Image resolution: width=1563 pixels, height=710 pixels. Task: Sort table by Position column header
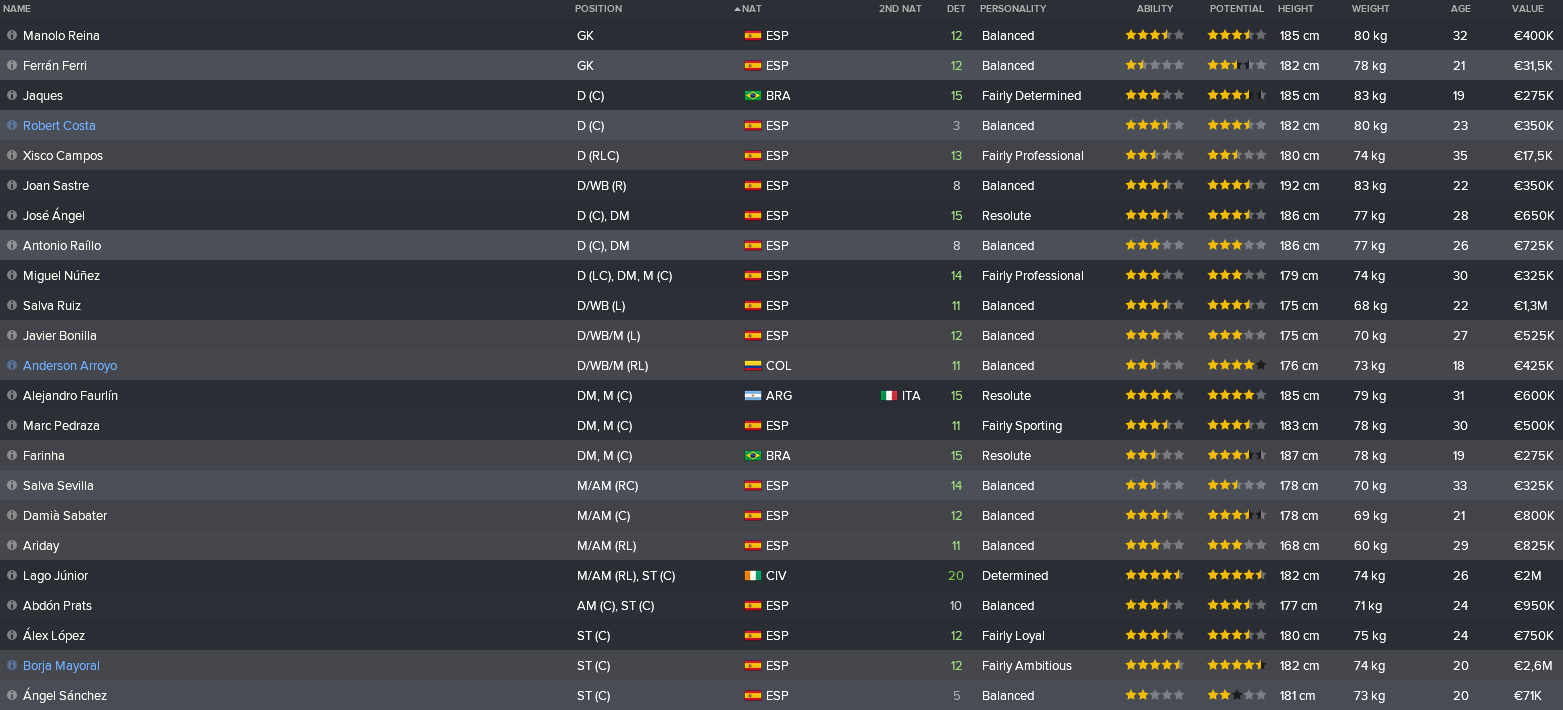point(598,9)
